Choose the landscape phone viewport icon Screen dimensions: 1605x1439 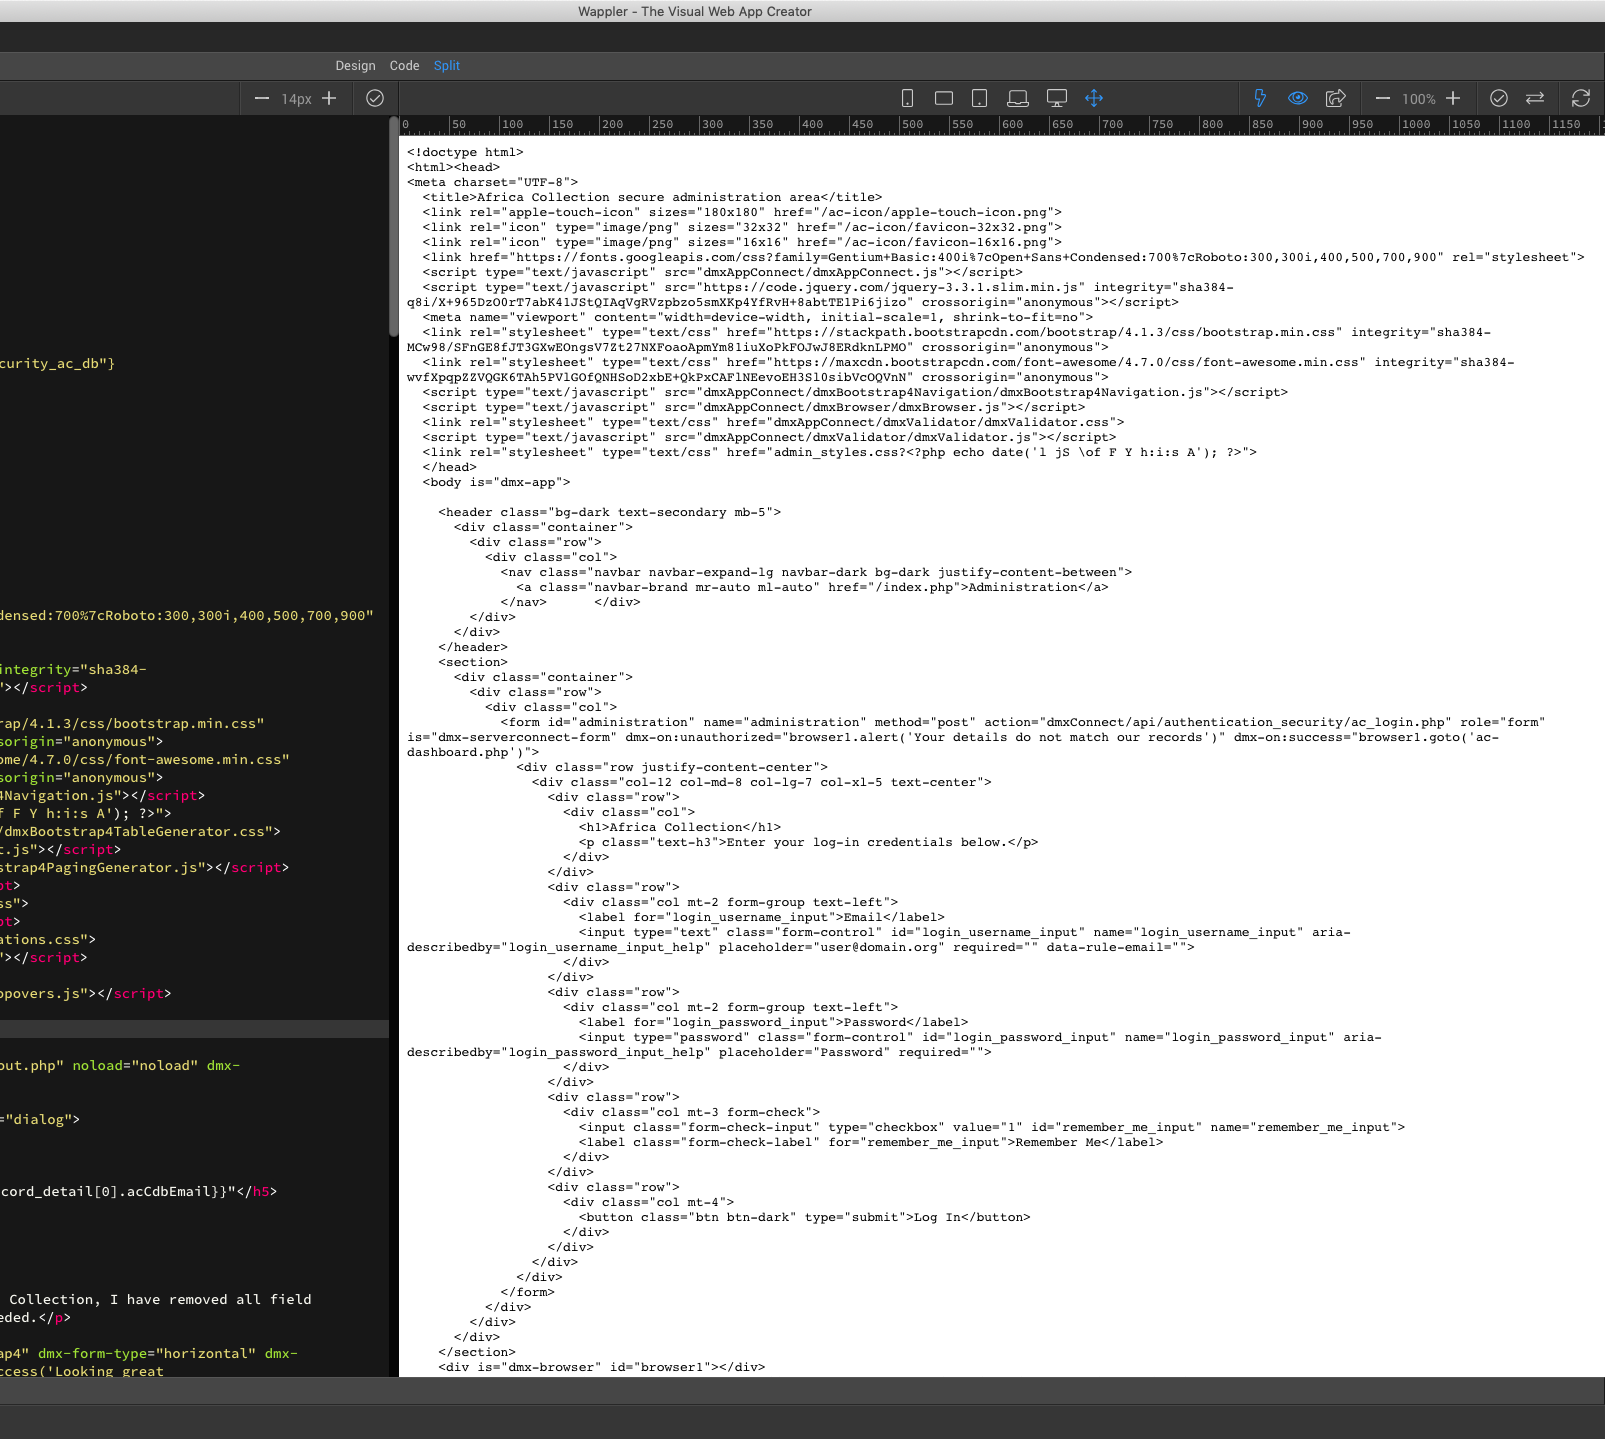[x=943, y=98]
